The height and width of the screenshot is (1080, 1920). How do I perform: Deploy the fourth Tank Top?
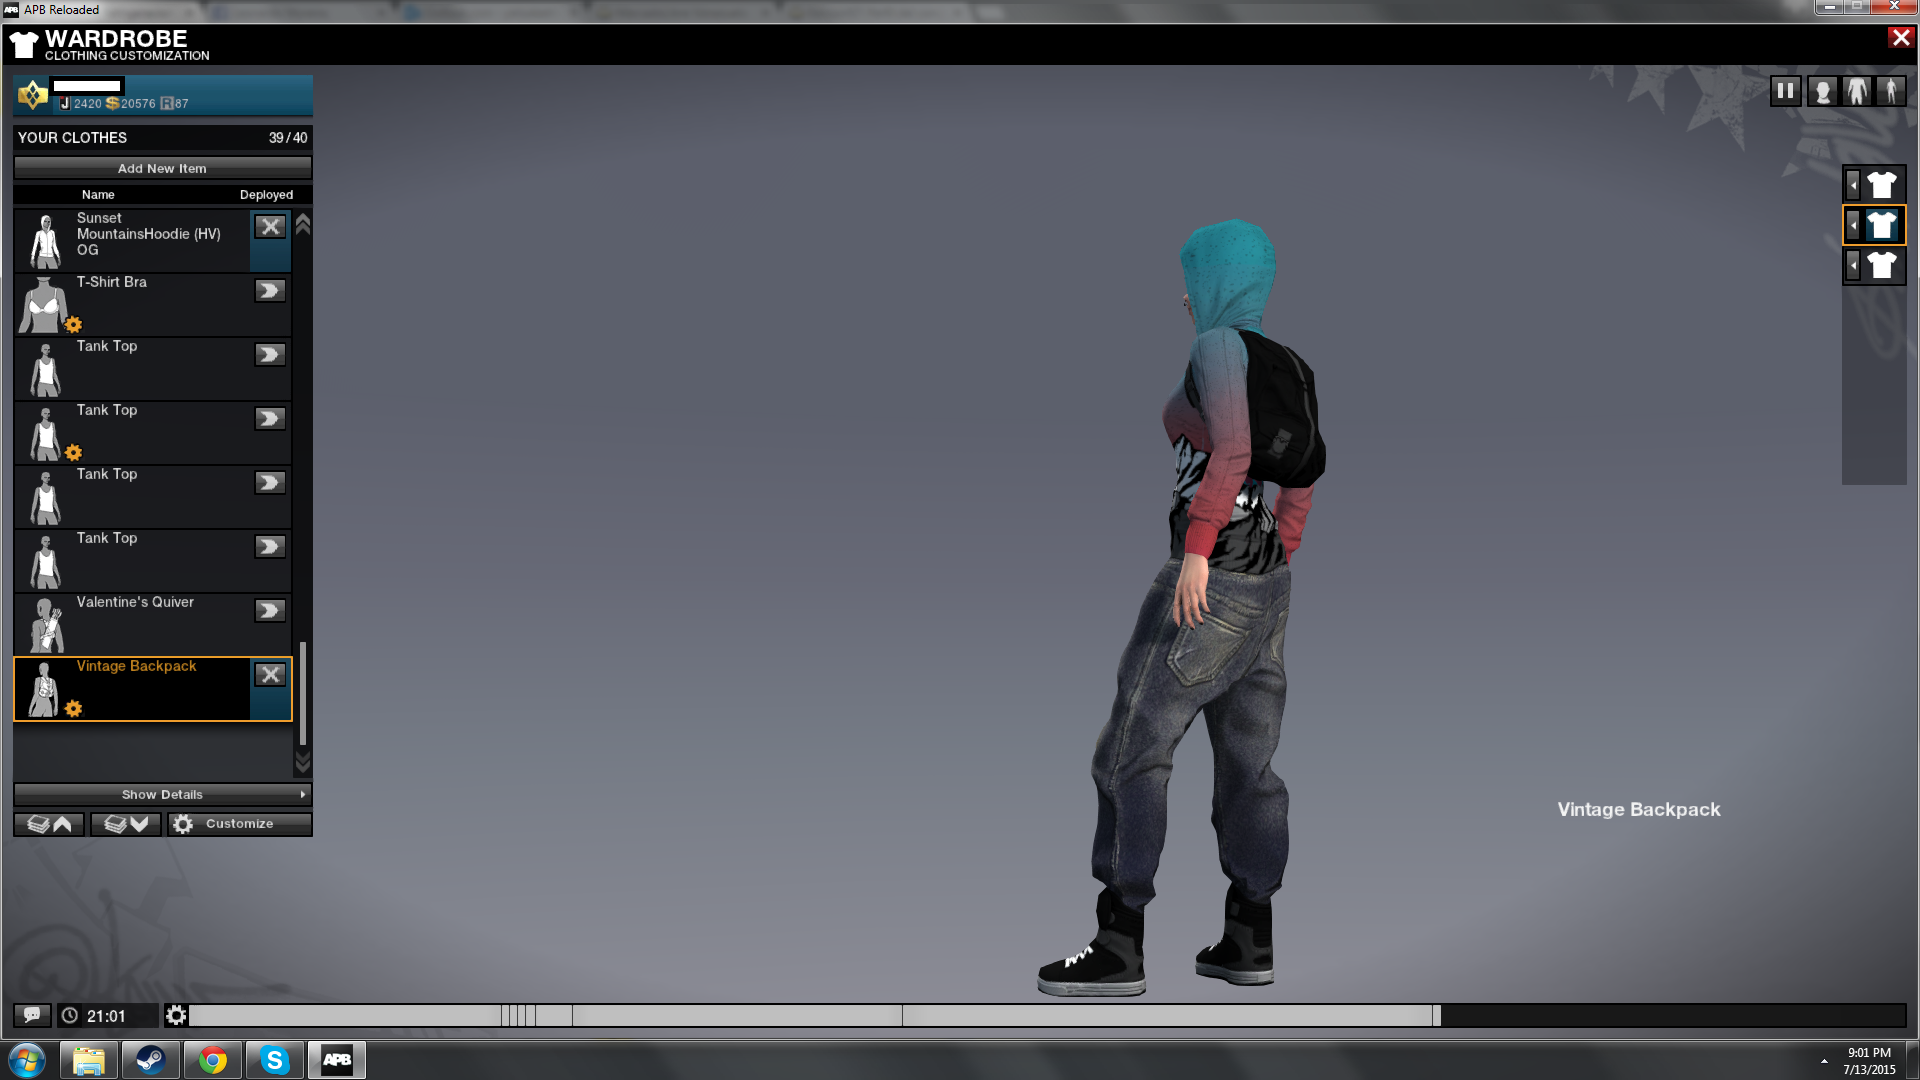[270, 547]
